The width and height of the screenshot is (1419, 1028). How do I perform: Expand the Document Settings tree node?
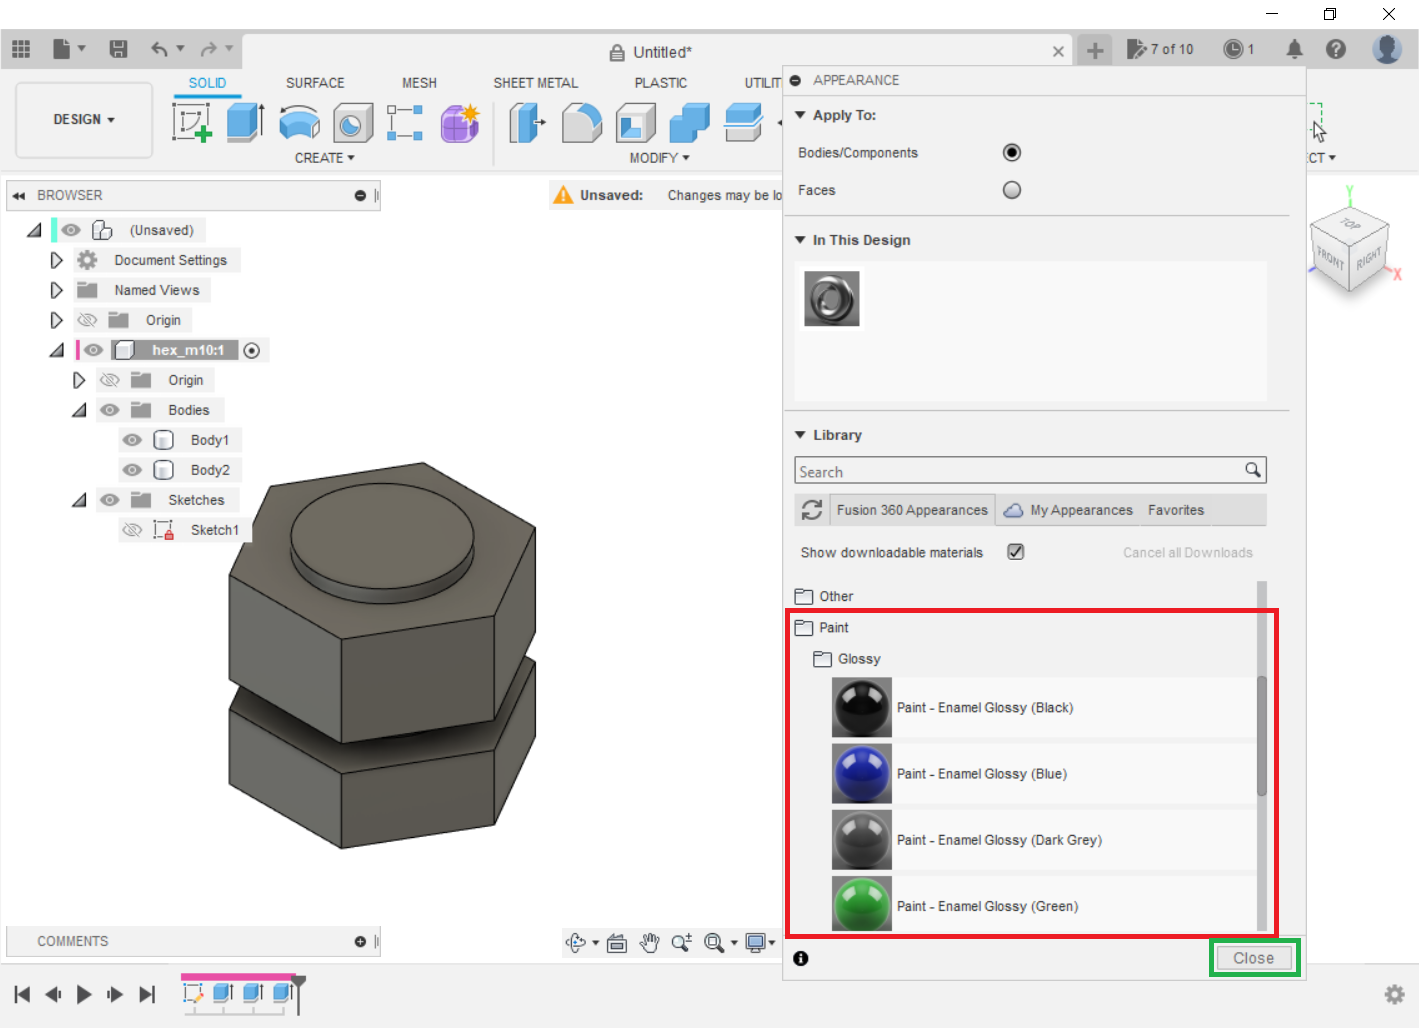click(56, 260)
